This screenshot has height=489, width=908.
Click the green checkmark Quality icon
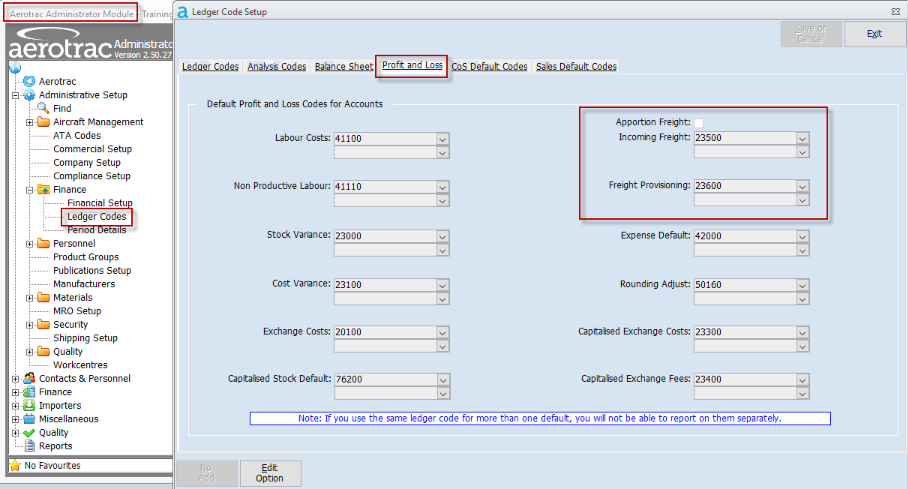[x=29, y=432]
